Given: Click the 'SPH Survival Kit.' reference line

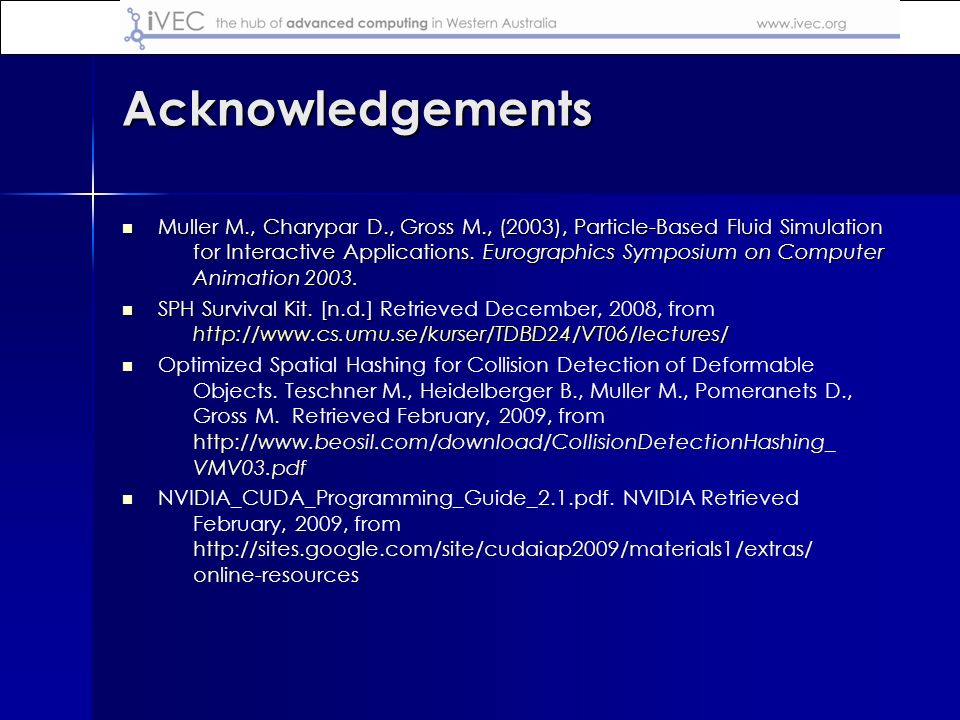Looking at the screenshot, I should click(436, 309).
